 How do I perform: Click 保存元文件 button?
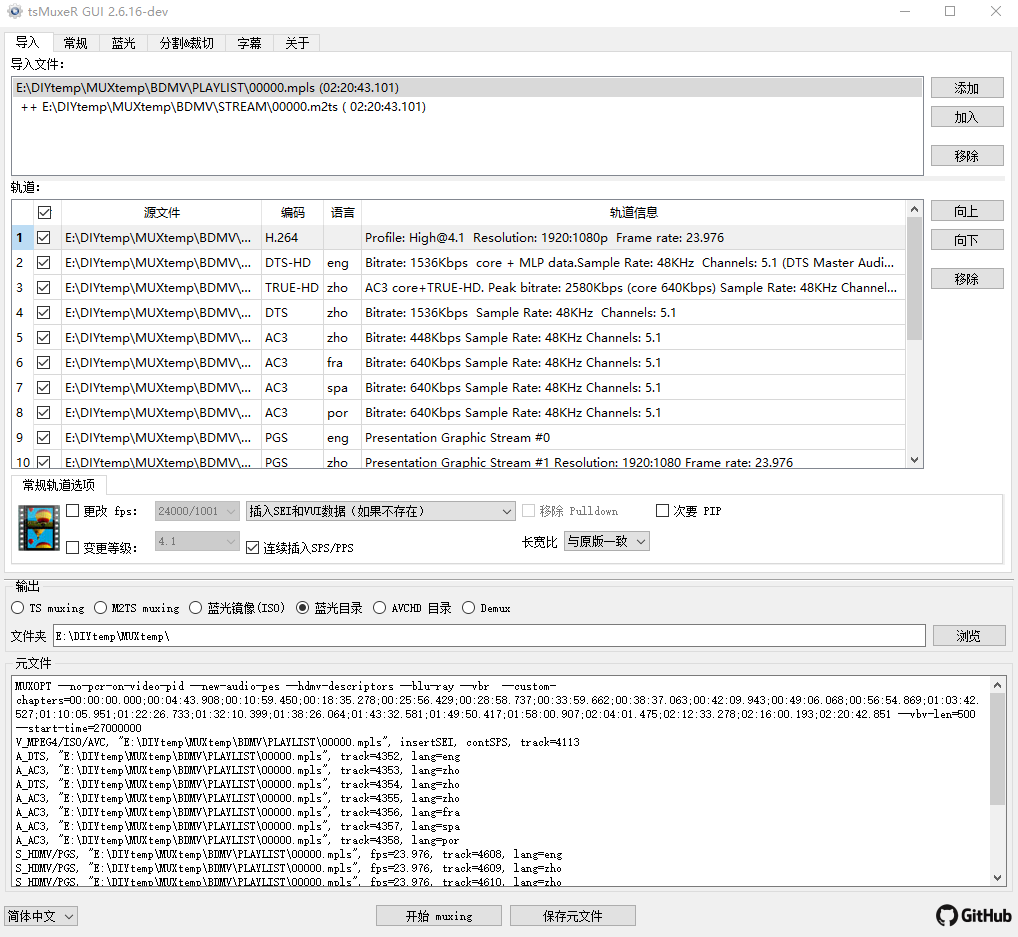[x=573, y=916]
